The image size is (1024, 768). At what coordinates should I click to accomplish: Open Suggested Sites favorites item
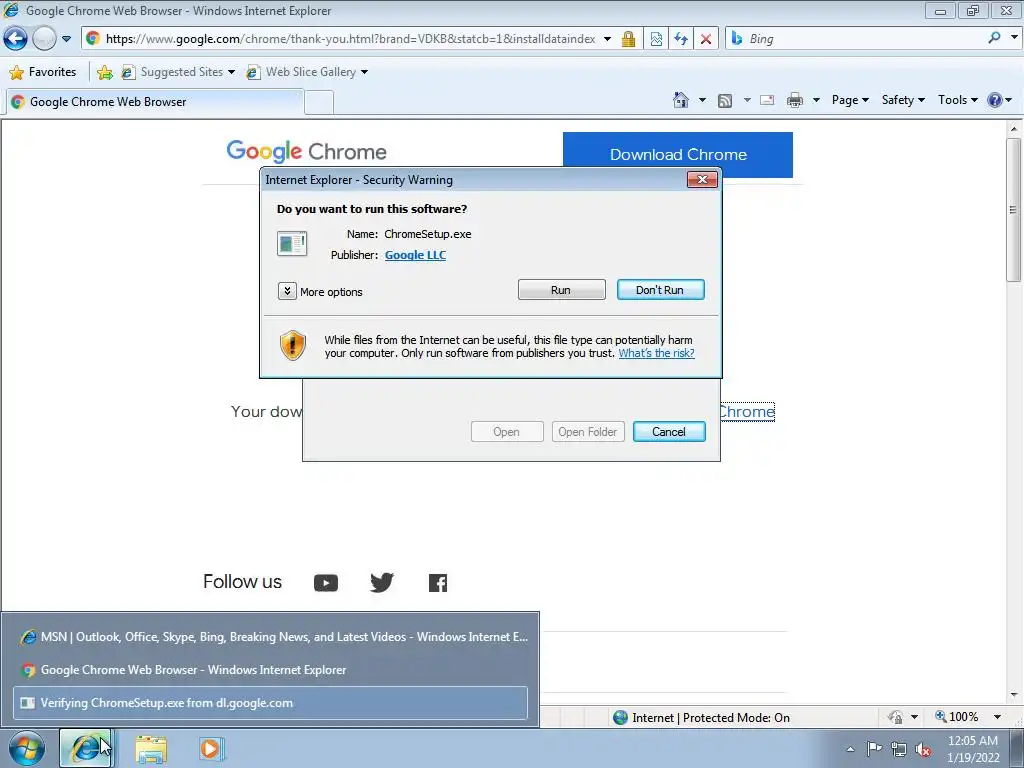(178, 72)
